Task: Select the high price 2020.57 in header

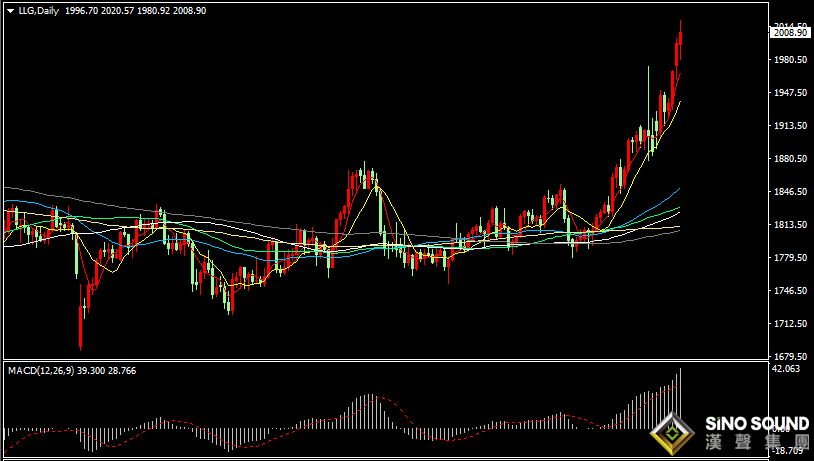Action: click(117, 11)
